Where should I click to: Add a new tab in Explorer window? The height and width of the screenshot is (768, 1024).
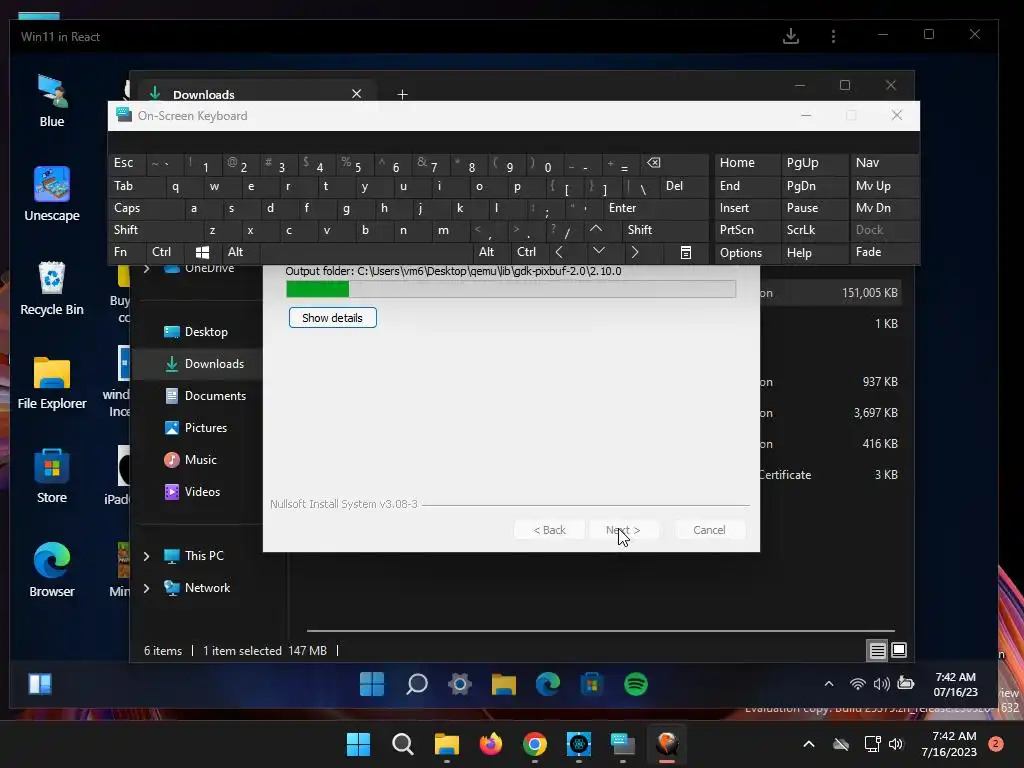point(402,95)
